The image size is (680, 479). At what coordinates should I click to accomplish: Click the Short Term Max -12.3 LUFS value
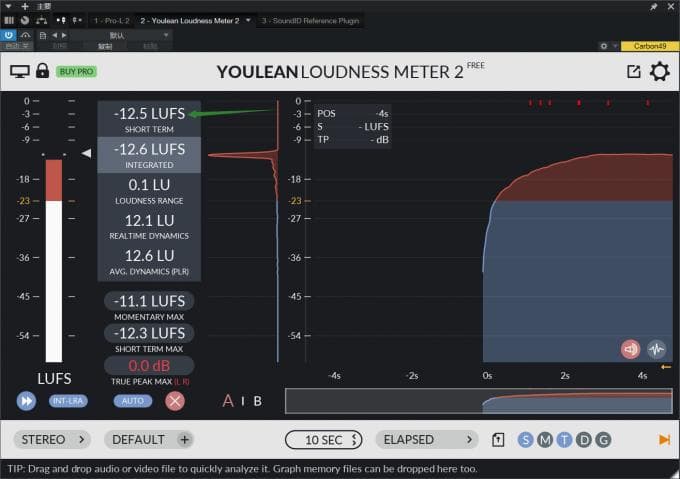click(149, 333)
